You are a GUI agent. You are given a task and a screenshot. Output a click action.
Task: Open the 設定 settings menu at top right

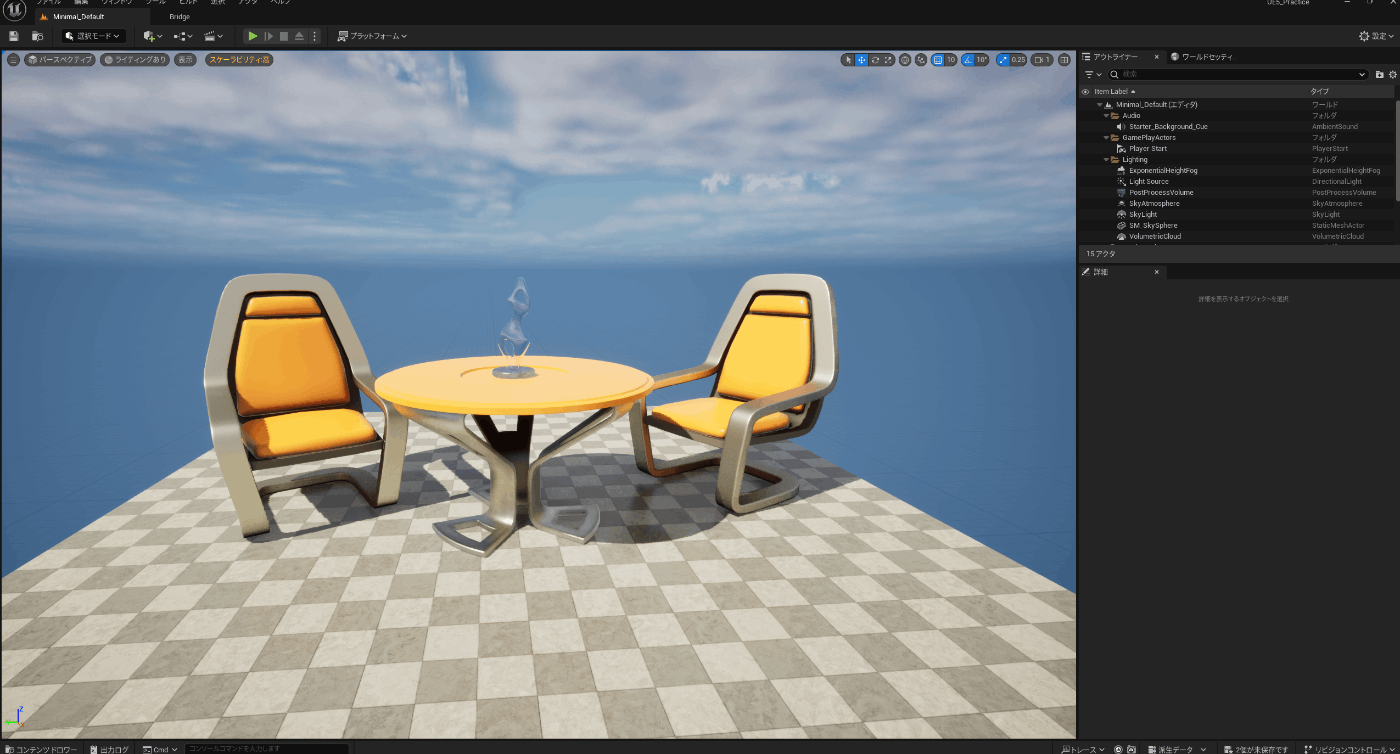tap(1377, 36)
